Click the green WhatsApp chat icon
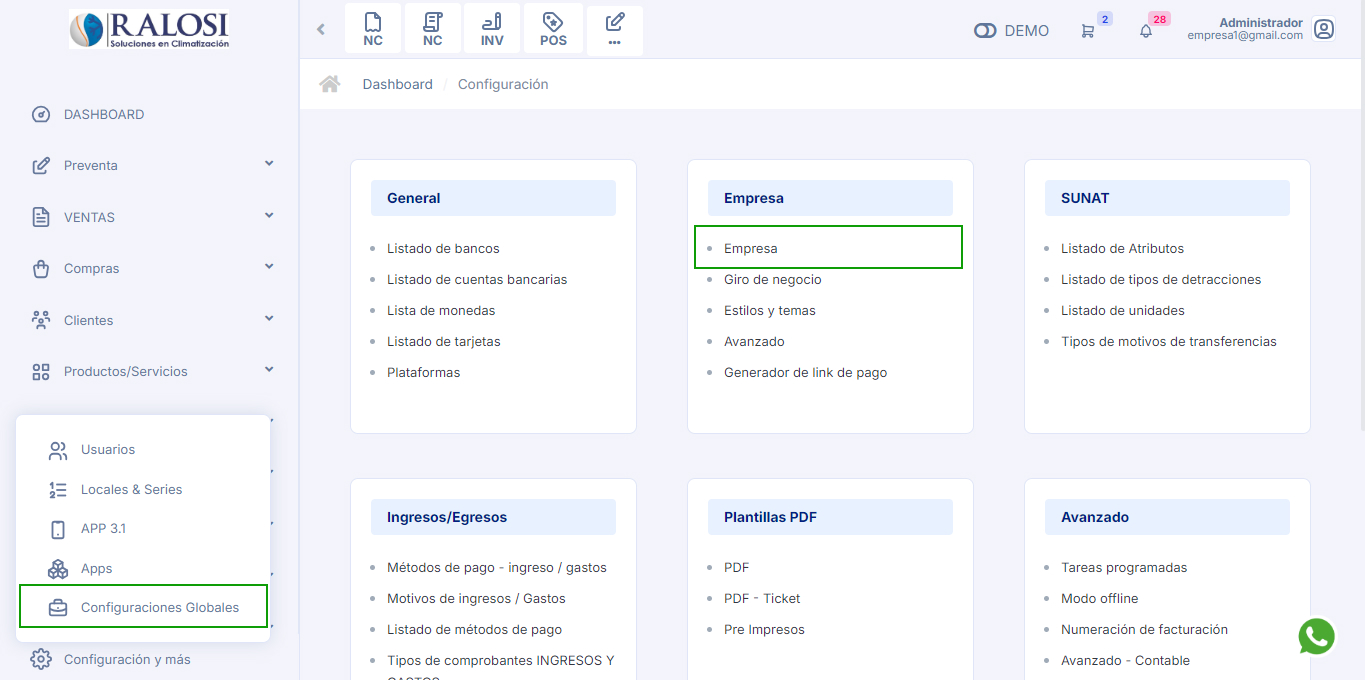Screen dimensions: 1365x680 tap(1316, 636)
